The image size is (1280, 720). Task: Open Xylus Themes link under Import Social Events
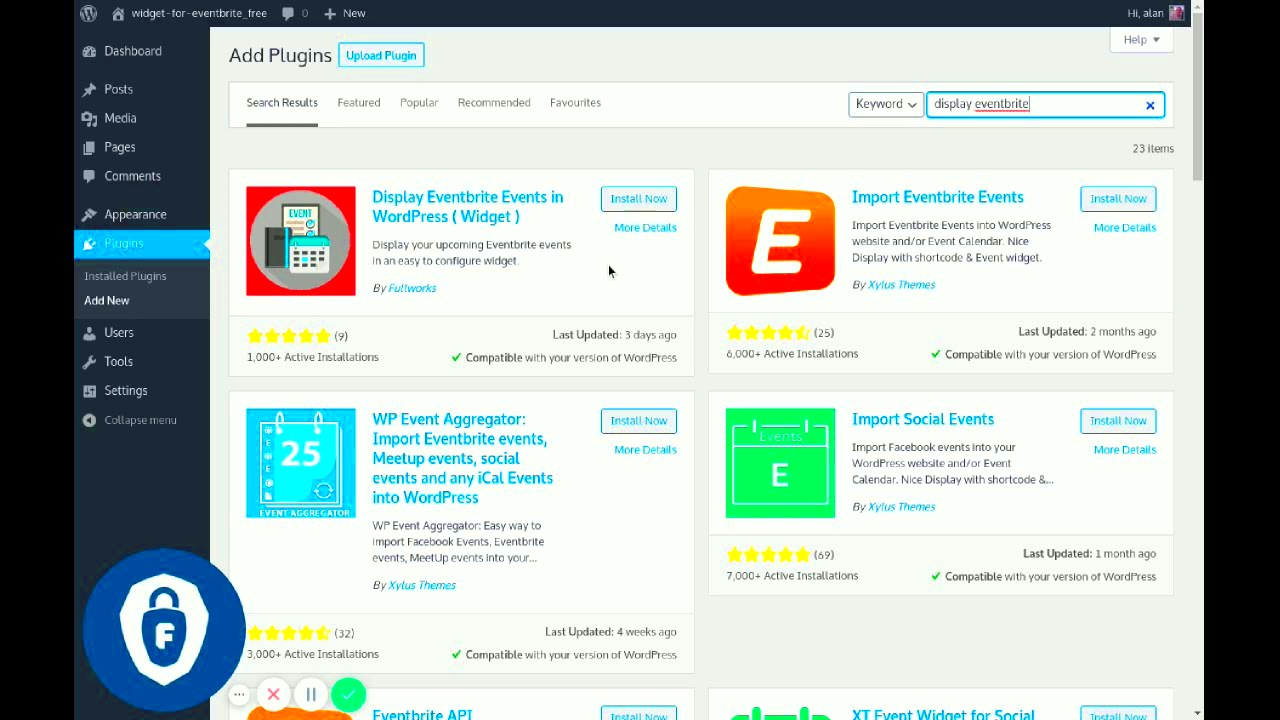click(901, 507)
